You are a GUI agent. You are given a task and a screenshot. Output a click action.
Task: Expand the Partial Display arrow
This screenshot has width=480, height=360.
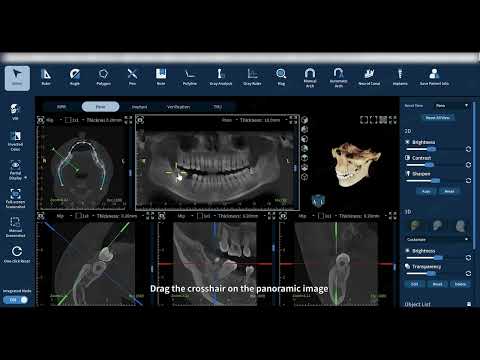[26, 178]
